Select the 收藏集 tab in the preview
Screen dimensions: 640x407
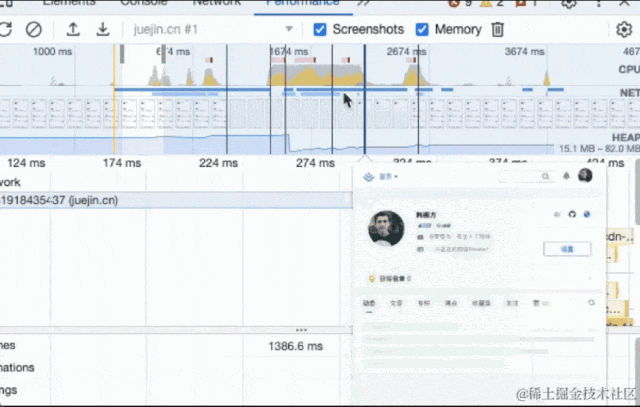coord(481,303)
